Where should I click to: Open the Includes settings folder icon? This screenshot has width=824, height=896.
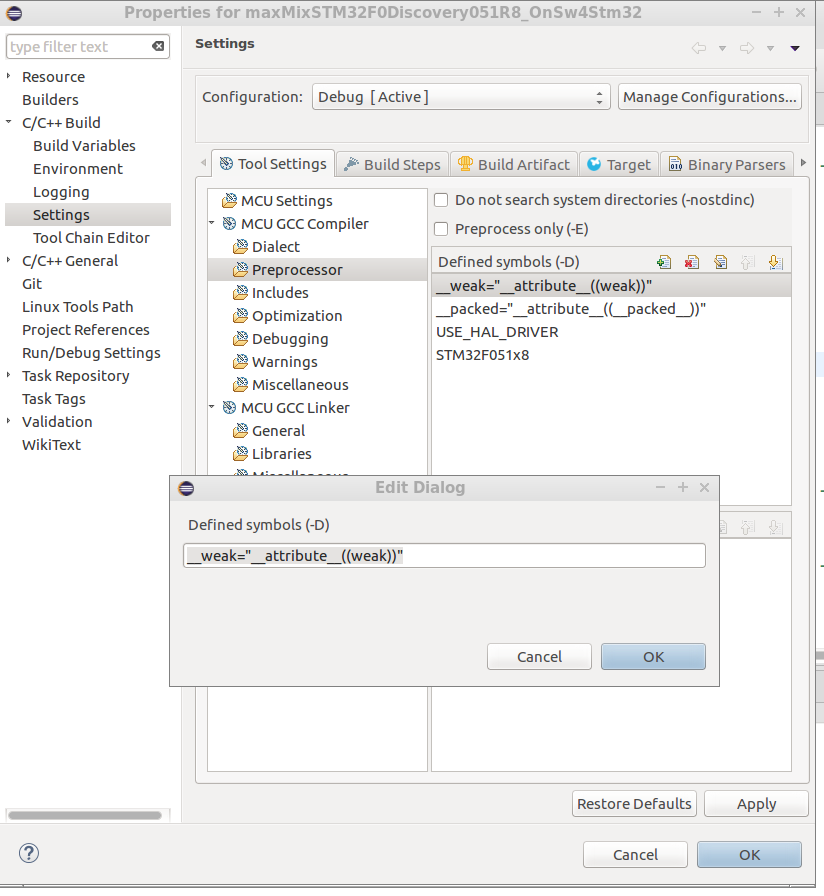(x=240, y=293)
